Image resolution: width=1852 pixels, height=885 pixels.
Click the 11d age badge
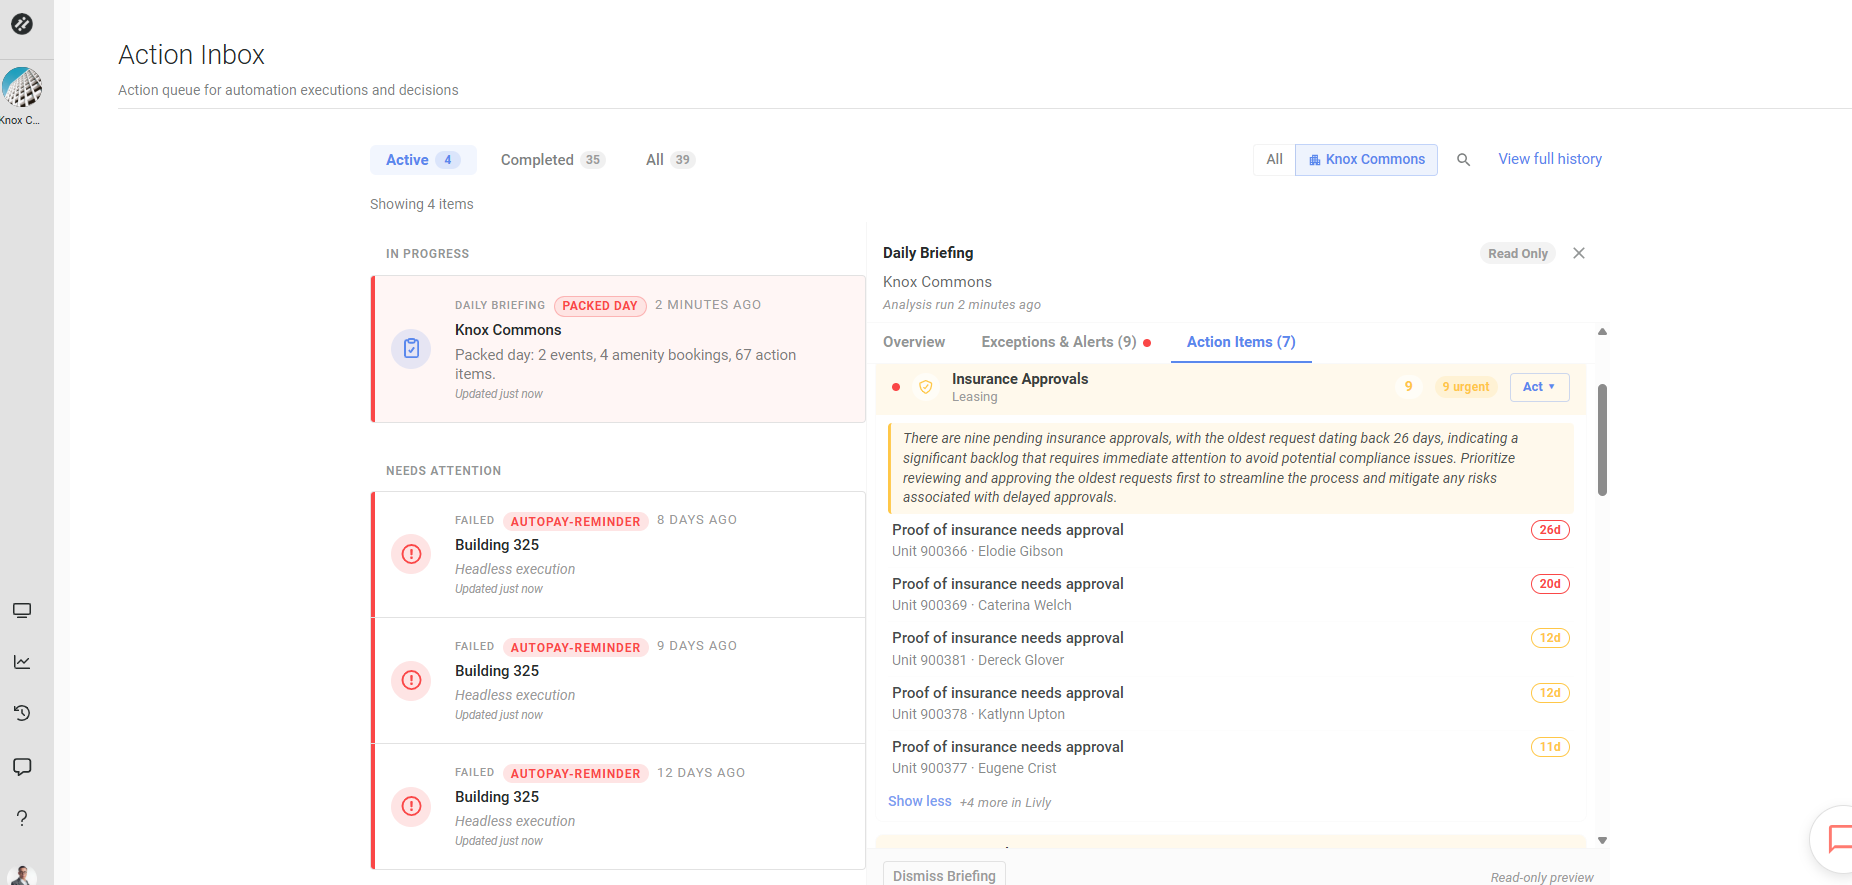(x=1550, y=747)
